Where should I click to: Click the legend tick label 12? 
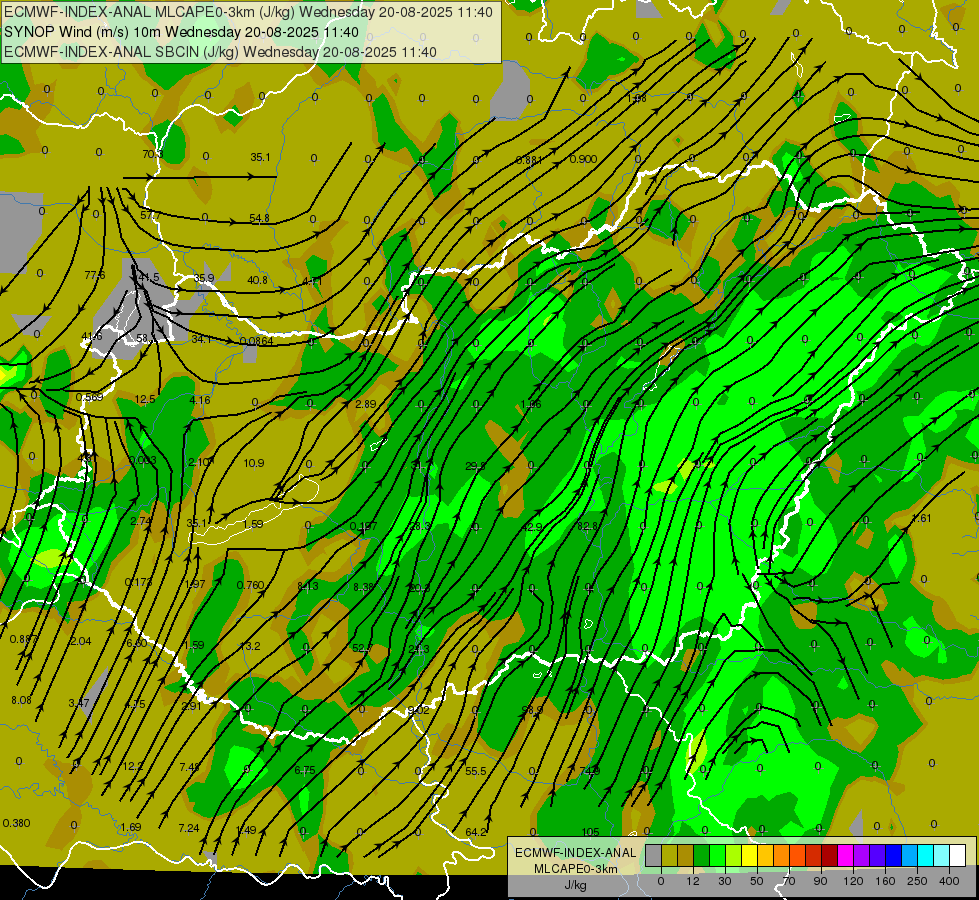coord(693,881)
